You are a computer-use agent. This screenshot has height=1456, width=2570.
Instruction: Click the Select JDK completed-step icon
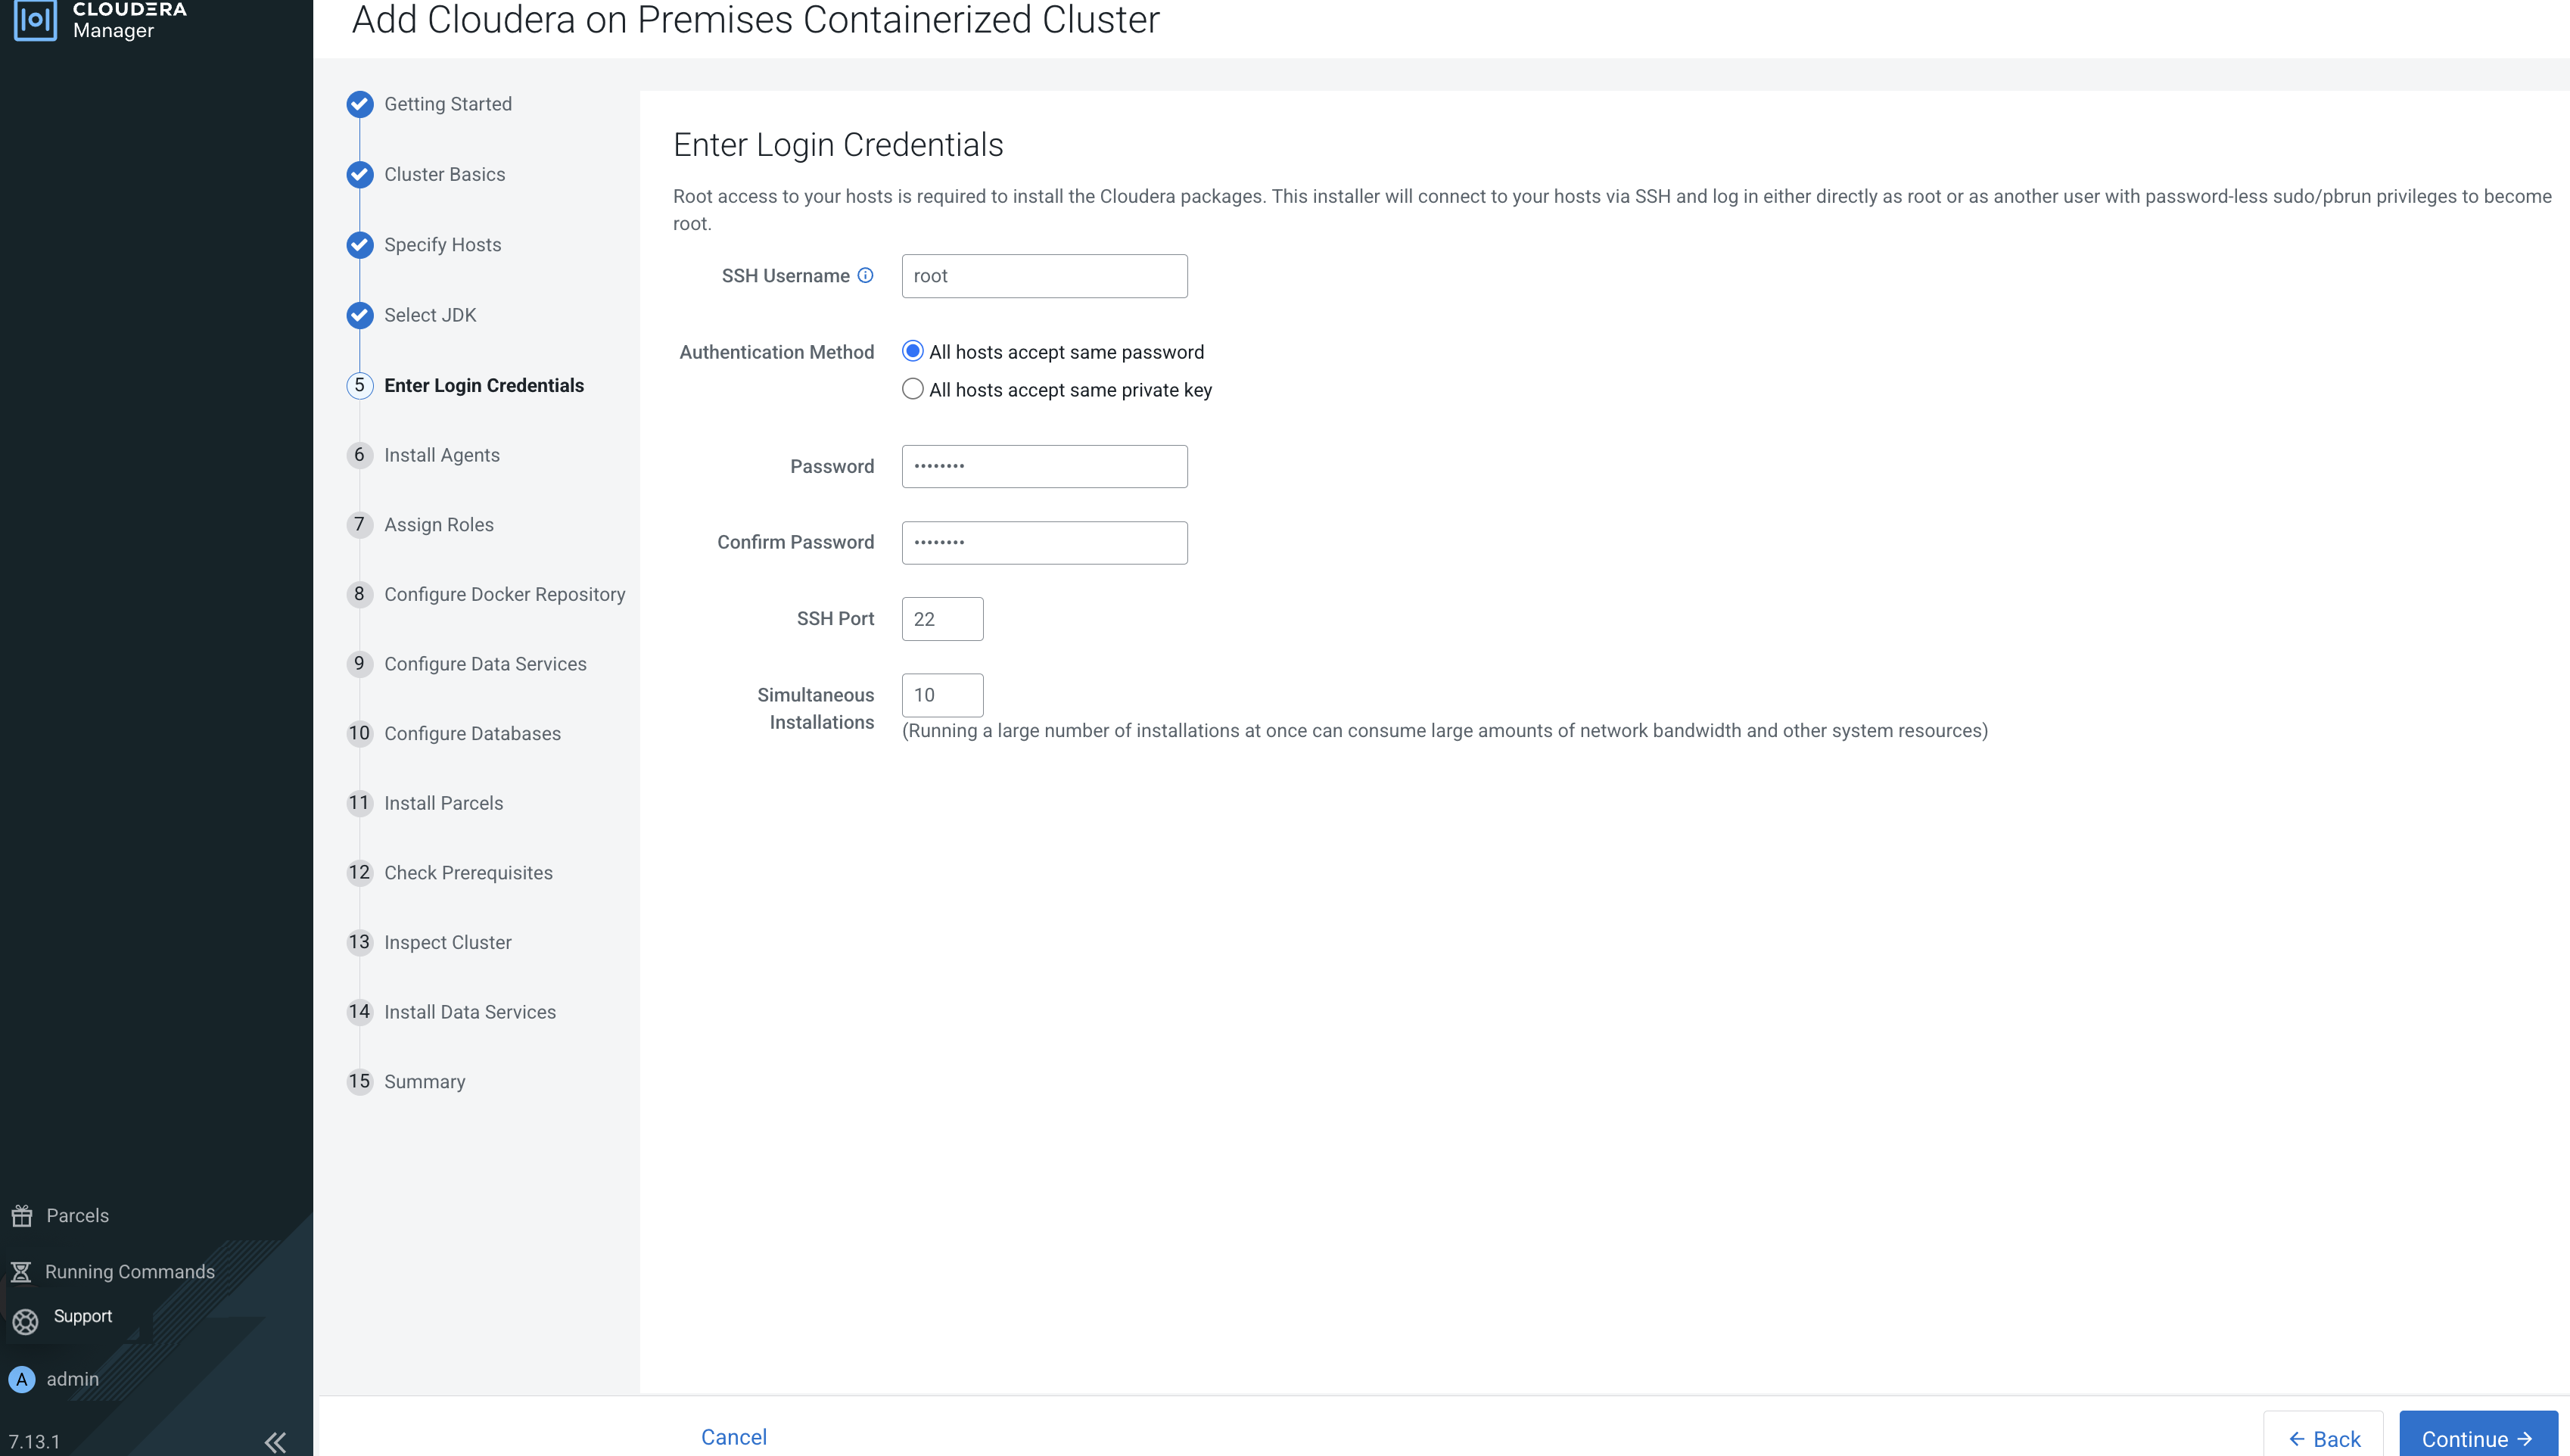(360, 315)
